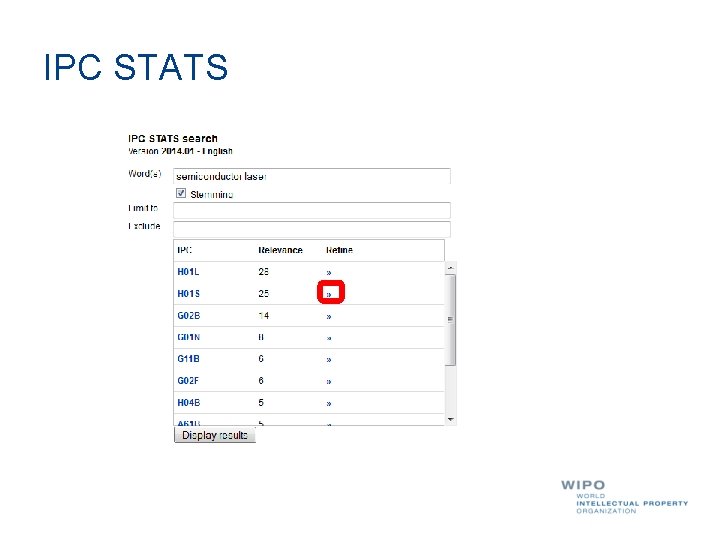Viewport: 720px width, 540px height.
Task: Click the results list scrollbar thumb
Action: [450, 320]
